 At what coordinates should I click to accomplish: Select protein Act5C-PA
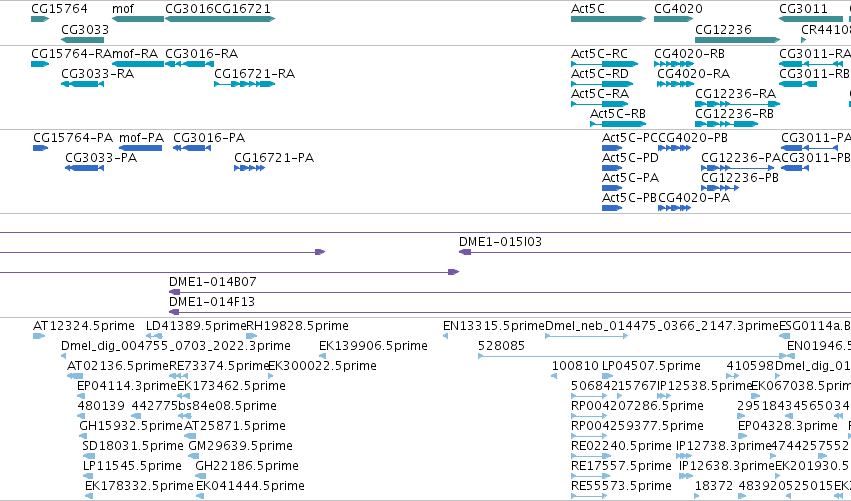630,178
